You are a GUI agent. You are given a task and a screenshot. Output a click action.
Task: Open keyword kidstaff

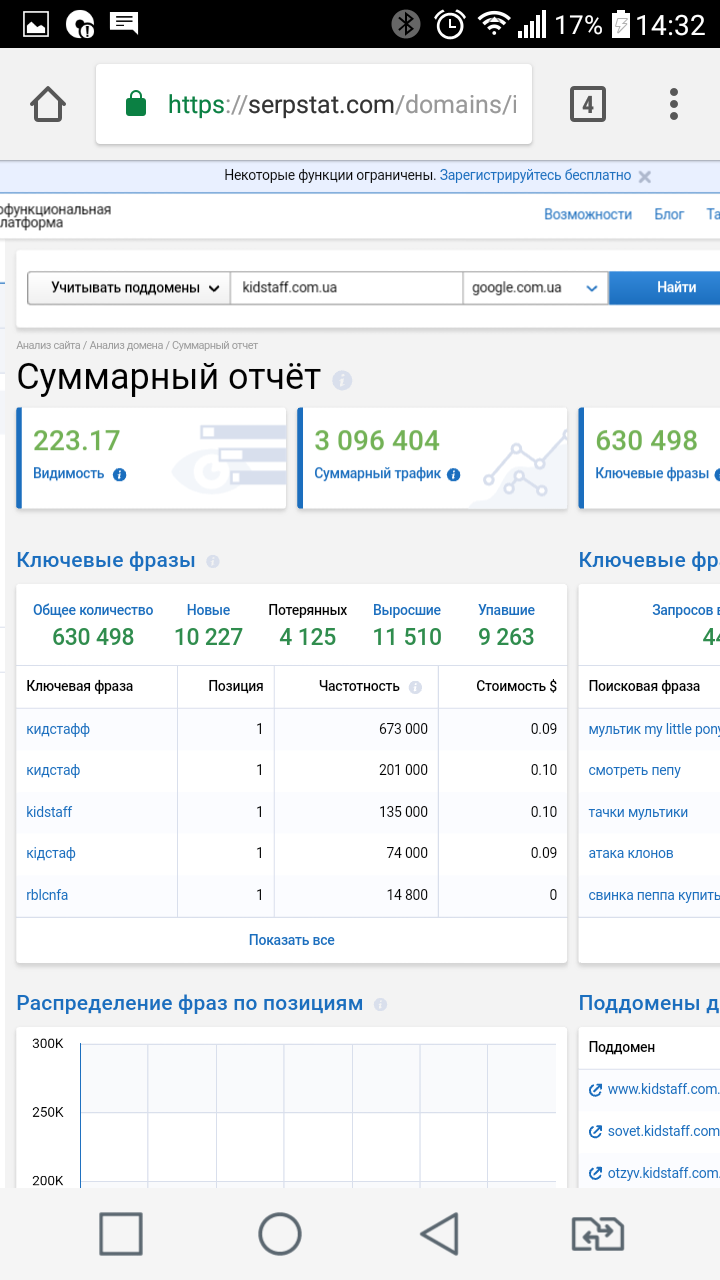pyautogui.click(x=49, y=812)
